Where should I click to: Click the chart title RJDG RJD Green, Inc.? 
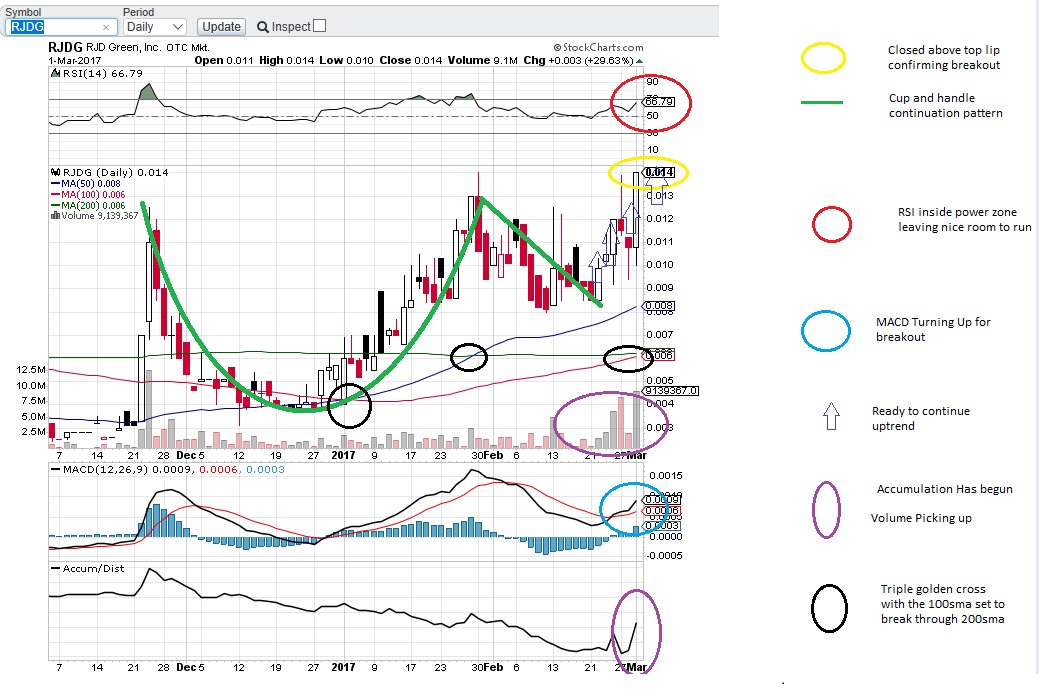104,47
